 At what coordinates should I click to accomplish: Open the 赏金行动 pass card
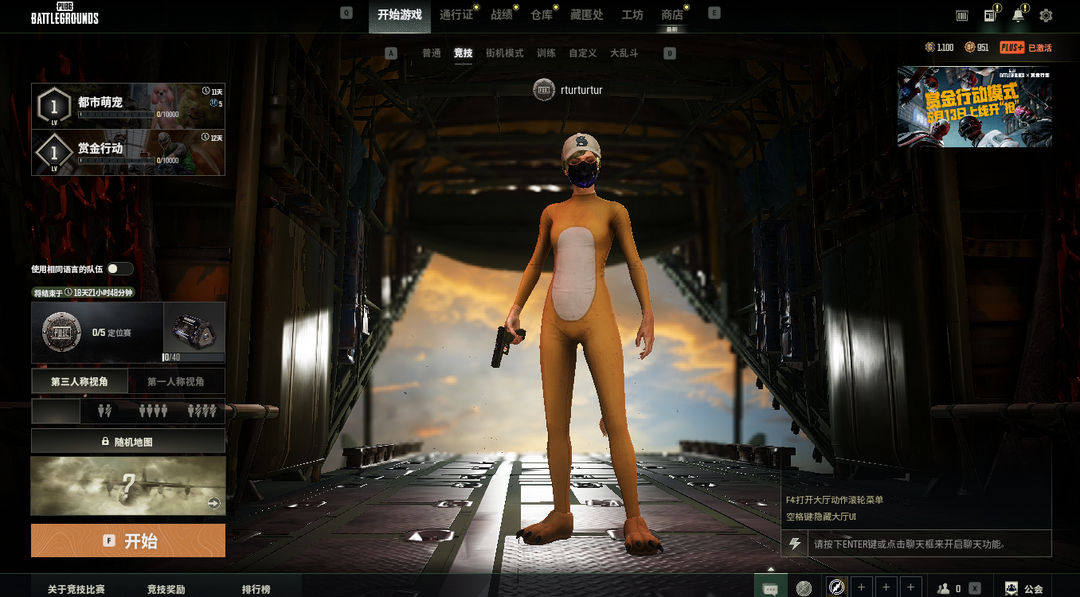128,152
